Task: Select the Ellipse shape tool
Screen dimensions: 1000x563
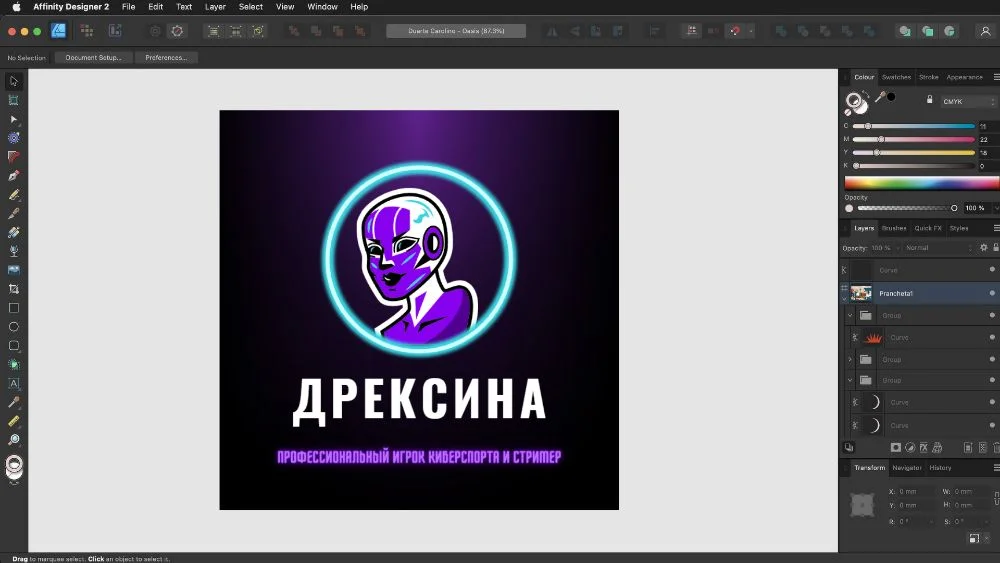Action: tap(14, 327)
